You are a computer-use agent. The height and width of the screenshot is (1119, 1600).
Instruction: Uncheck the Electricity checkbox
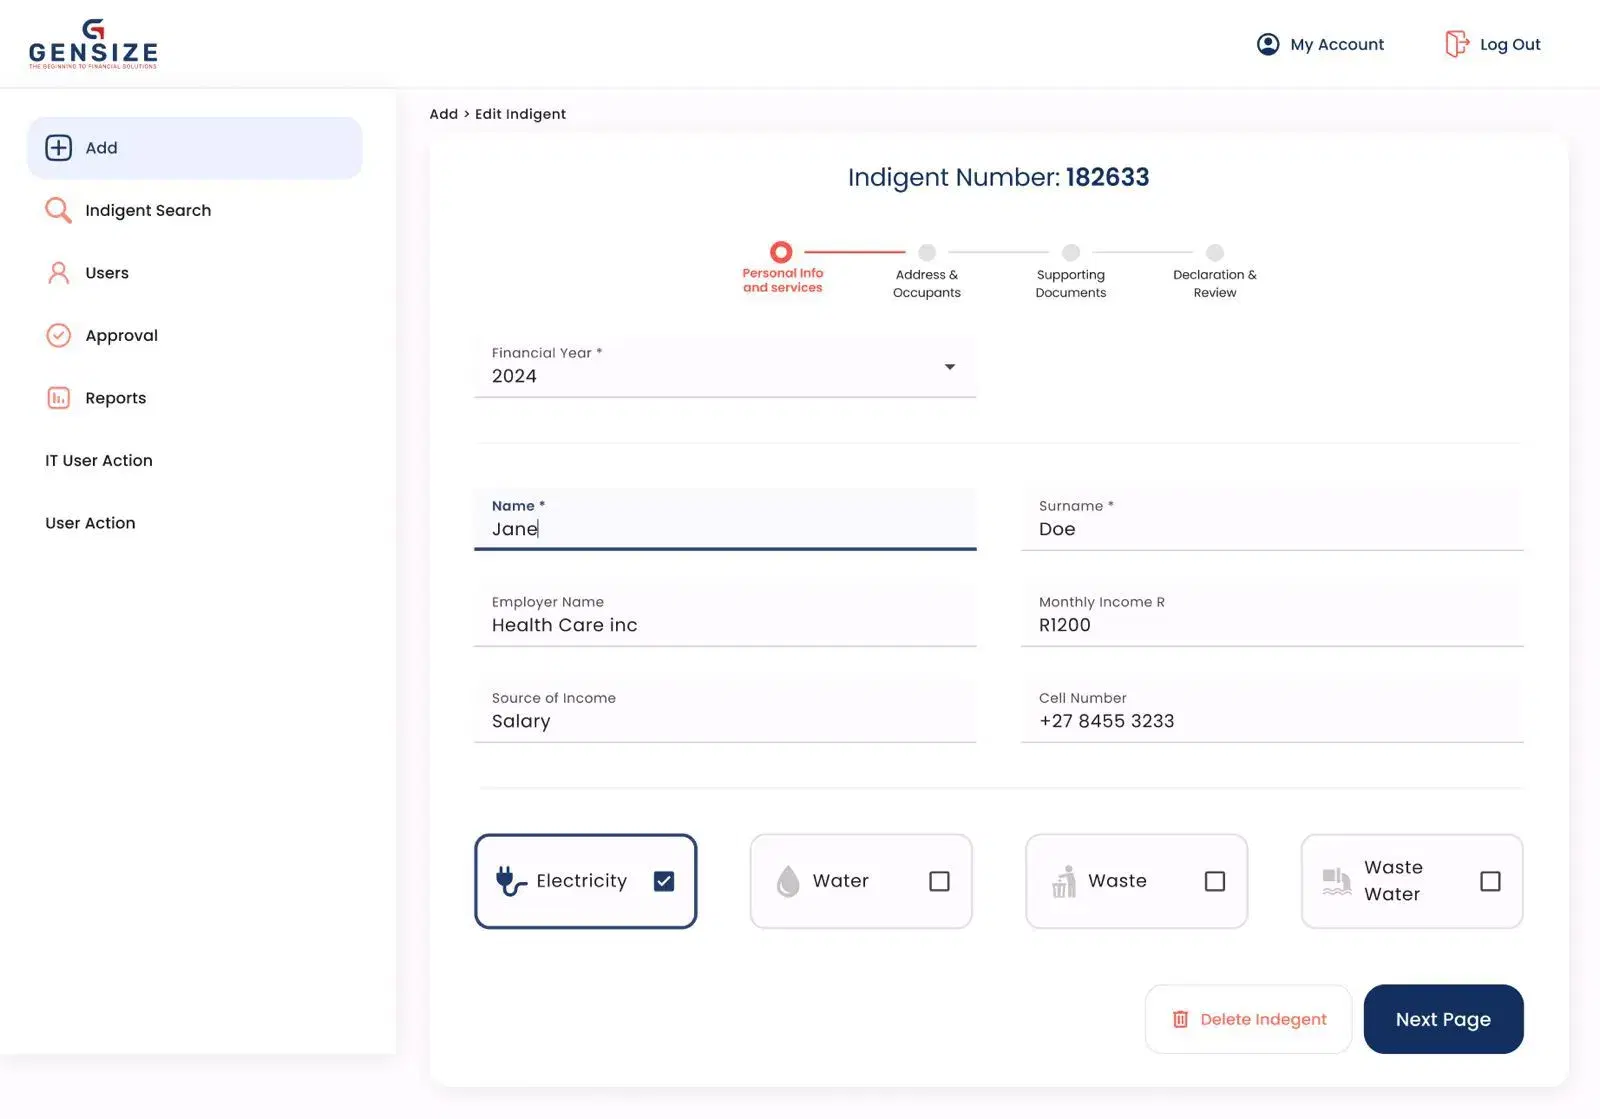(x=663, y=881)
